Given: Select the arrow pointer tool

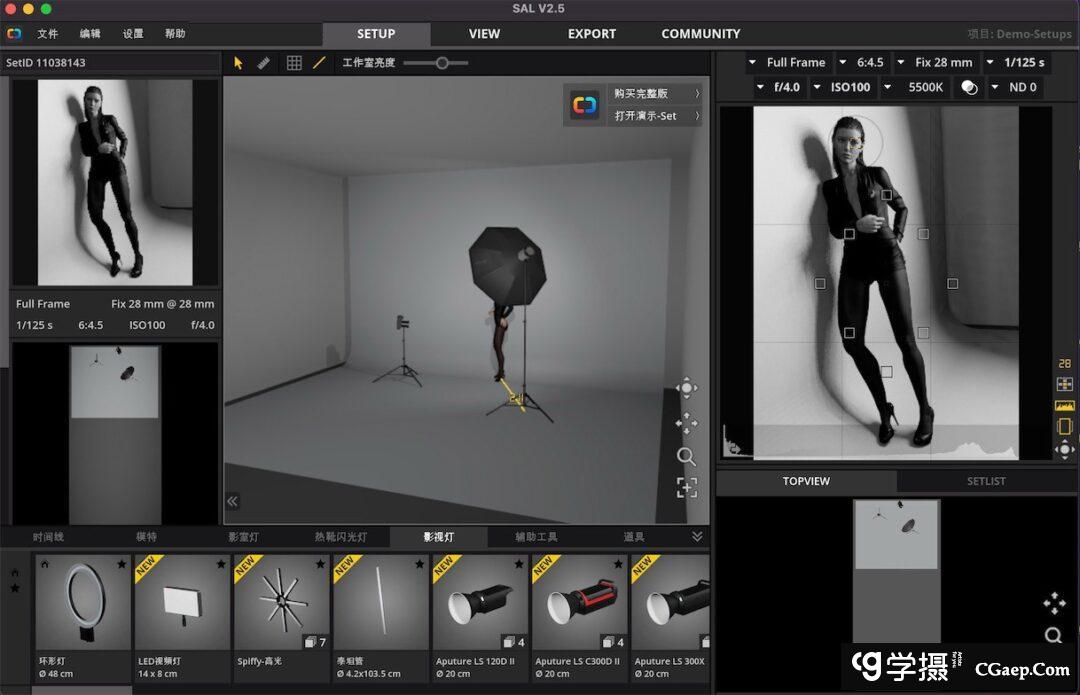Looking at the screenshot, I should click(238, 62).
